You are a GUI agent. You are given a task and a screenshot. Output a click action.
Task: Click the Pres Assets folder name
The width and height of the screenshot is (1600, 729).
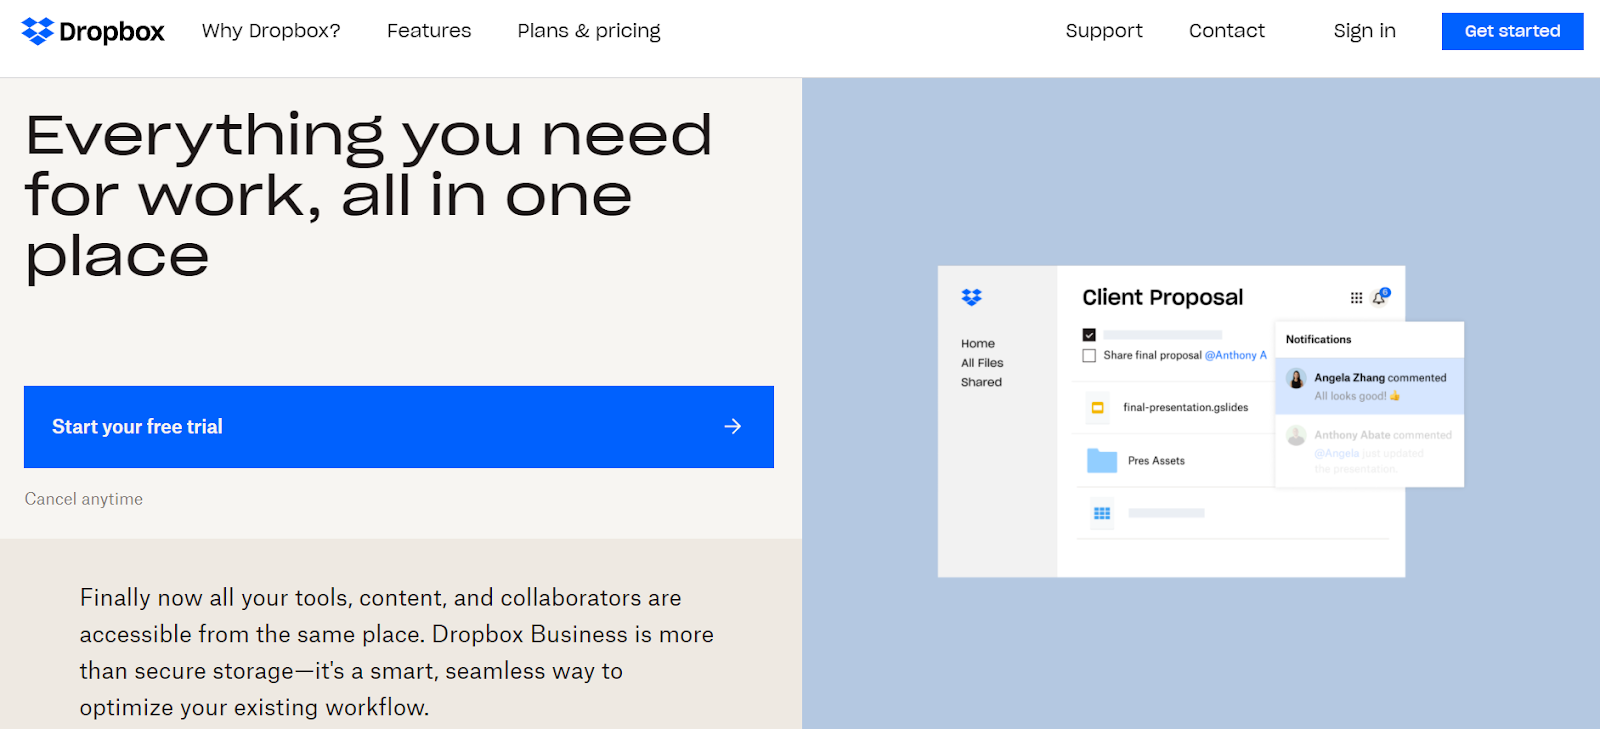pos(1156,461)
